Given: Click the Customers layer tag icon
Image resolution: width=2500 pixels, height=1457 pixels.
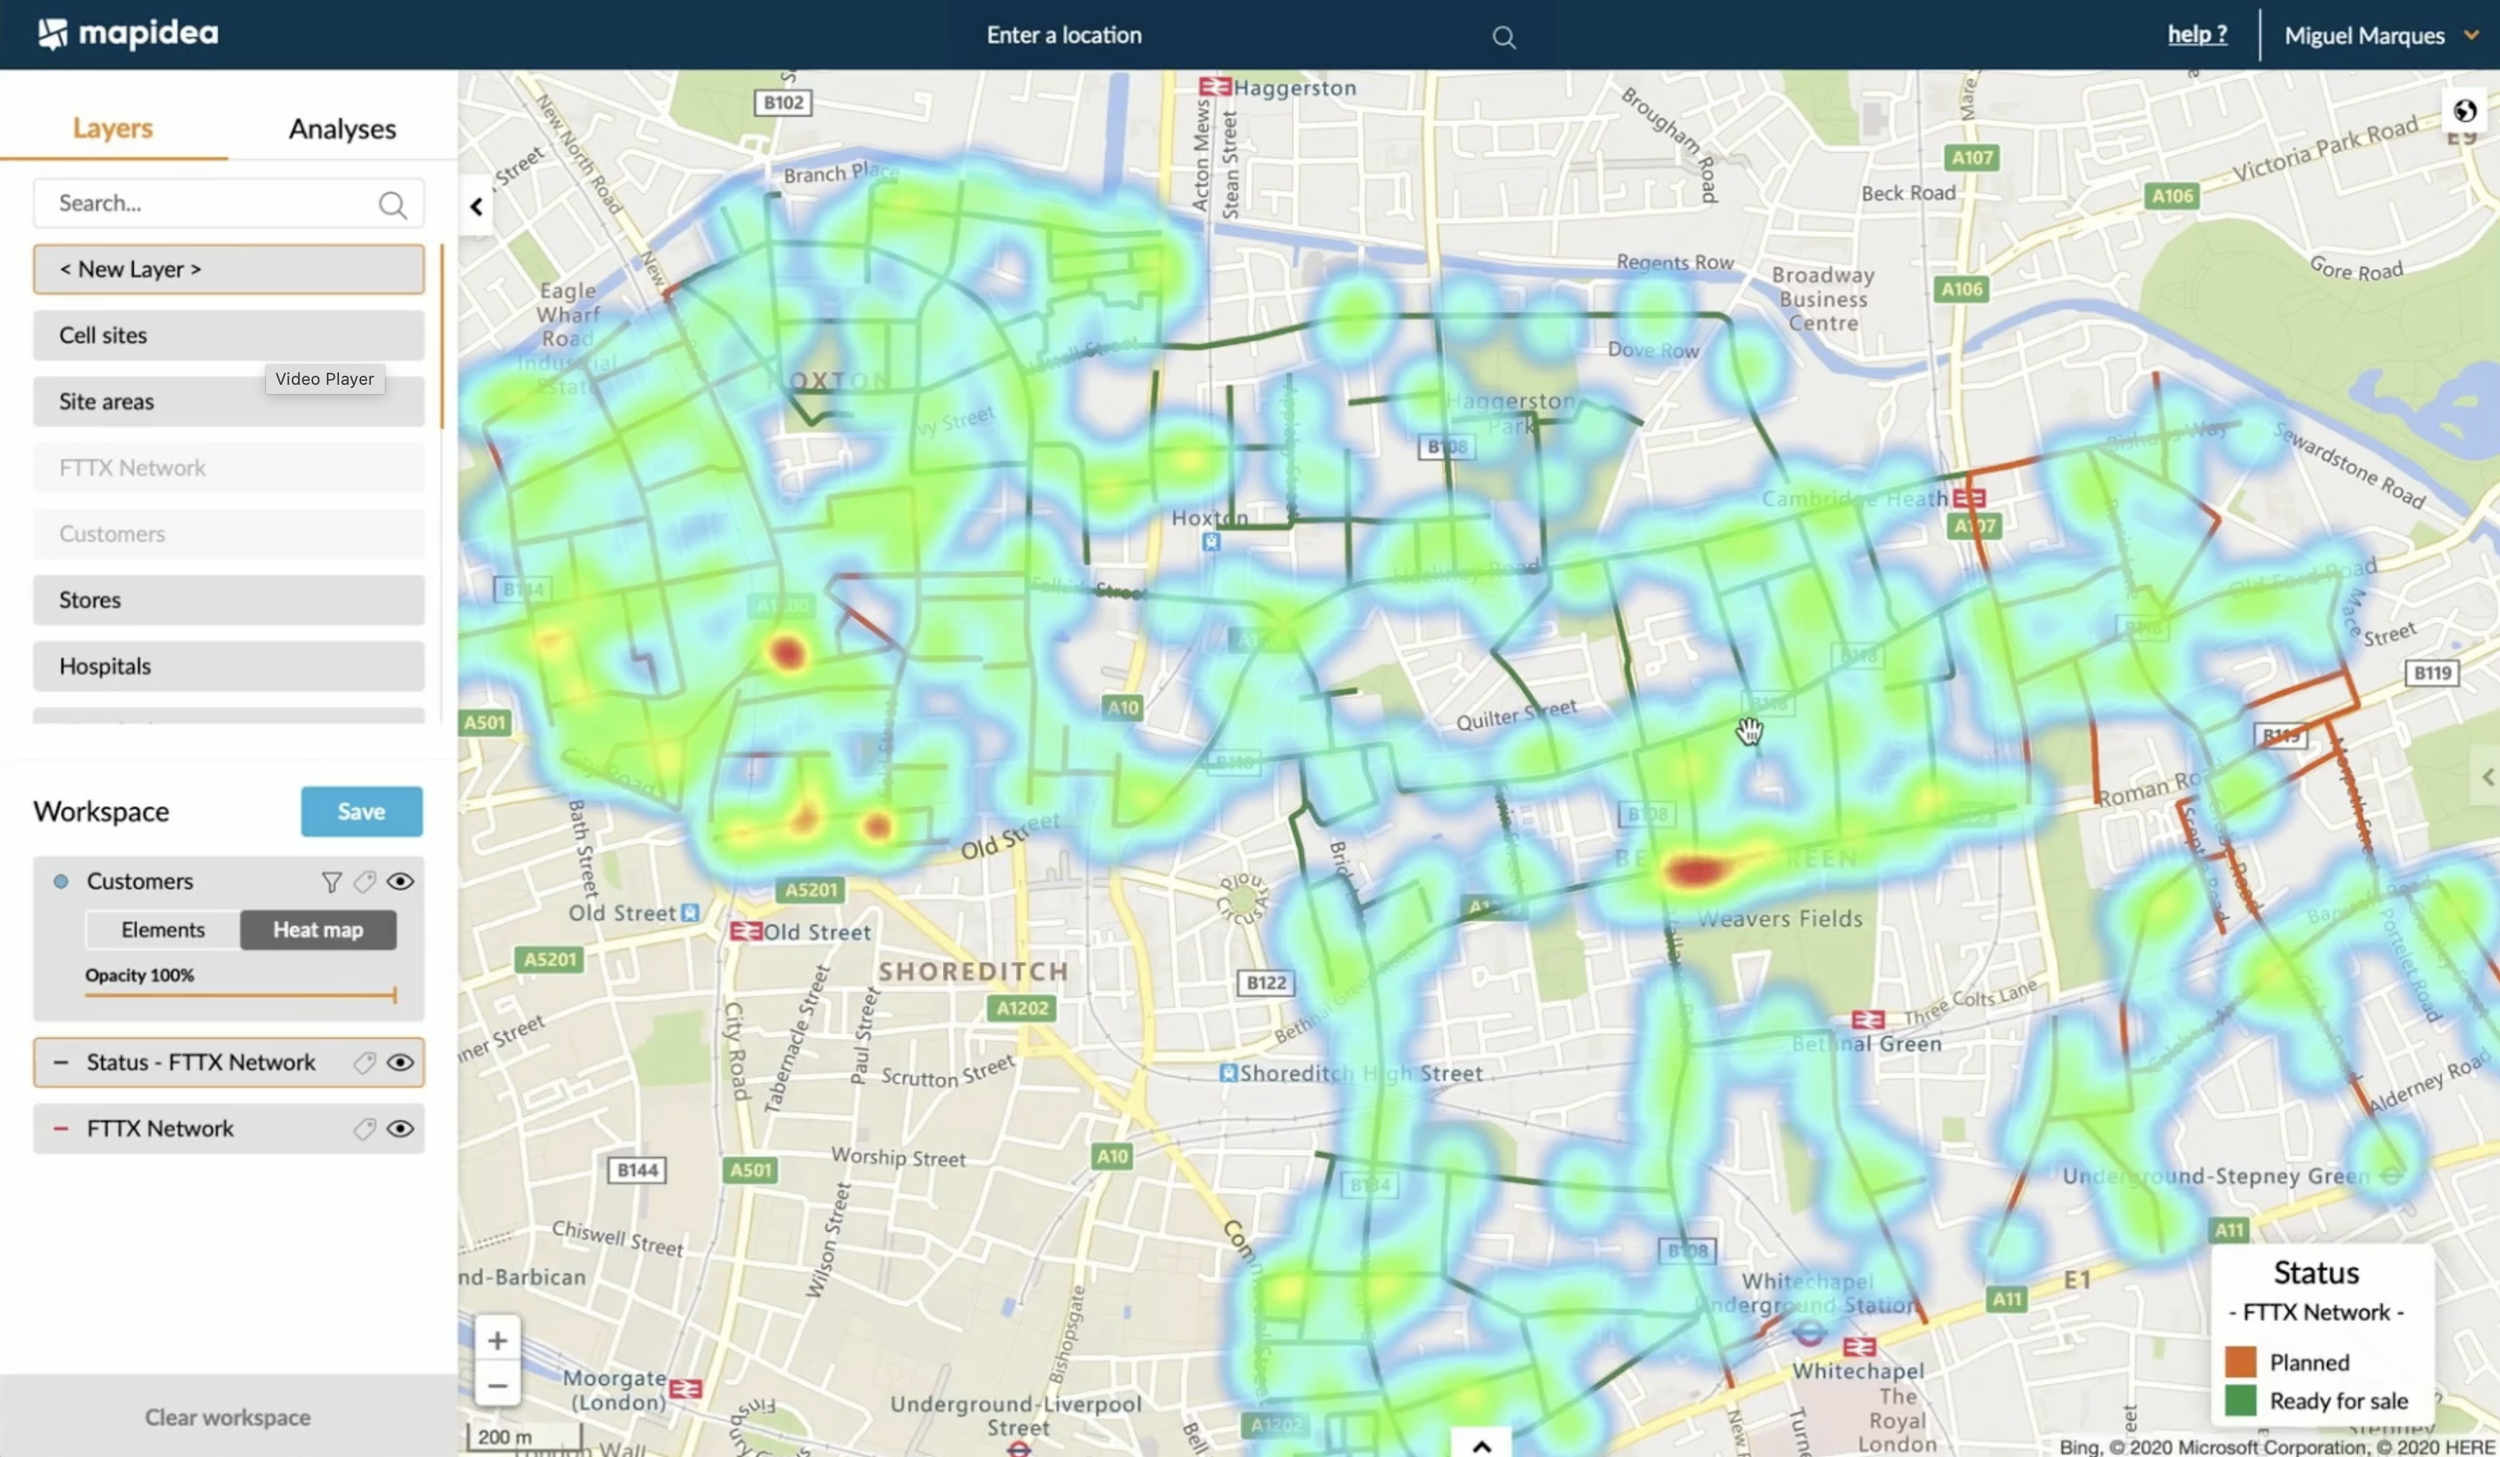Looking at the screenshot, I should coord(365,882).
